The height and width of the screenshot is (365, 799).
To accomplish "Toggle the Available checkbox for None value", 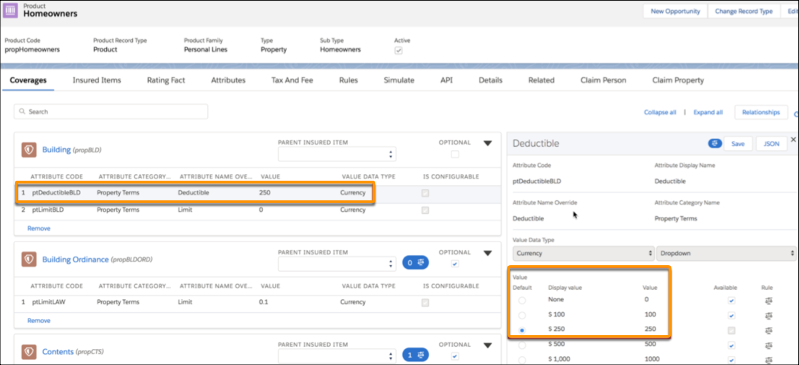I will 732,301.
